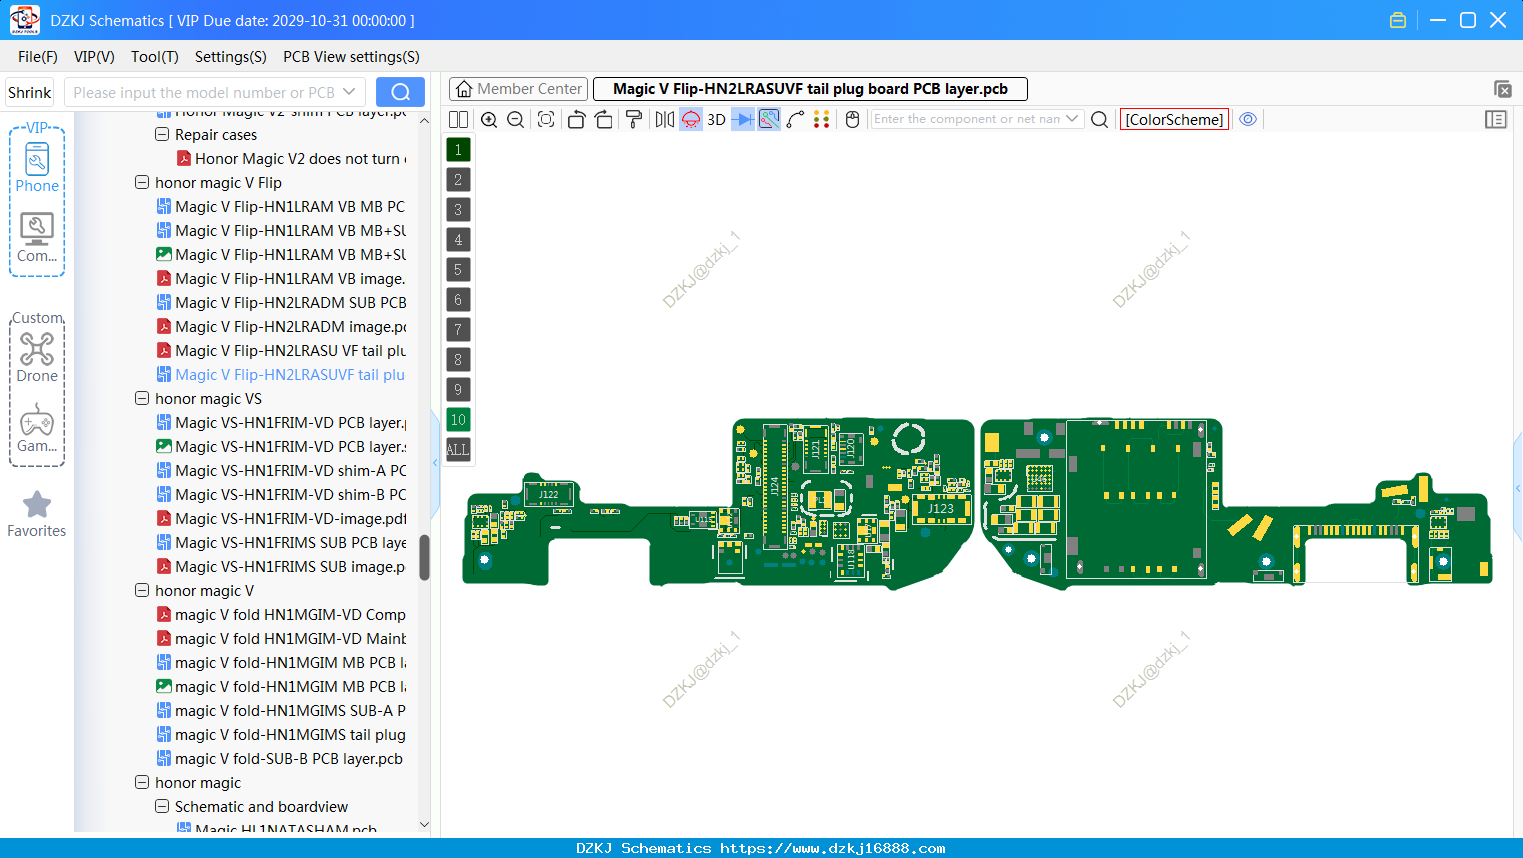Open the colored dots grid tool
The image size is (1523, 858).
(x=821, y=119)
